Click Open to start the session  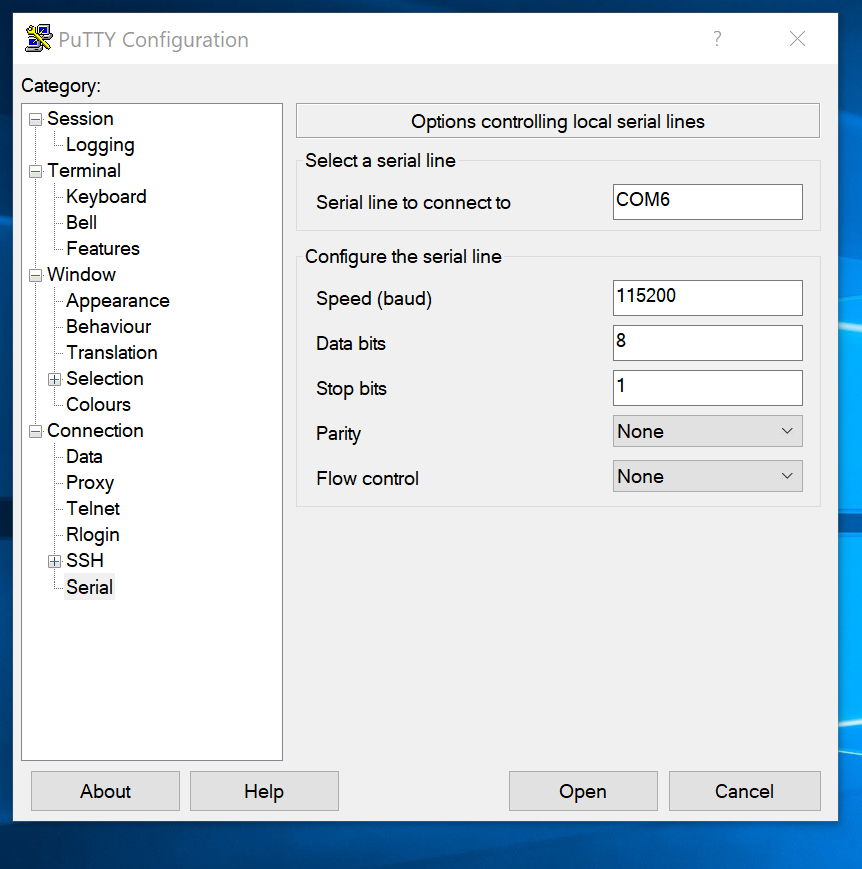[583, 791]
